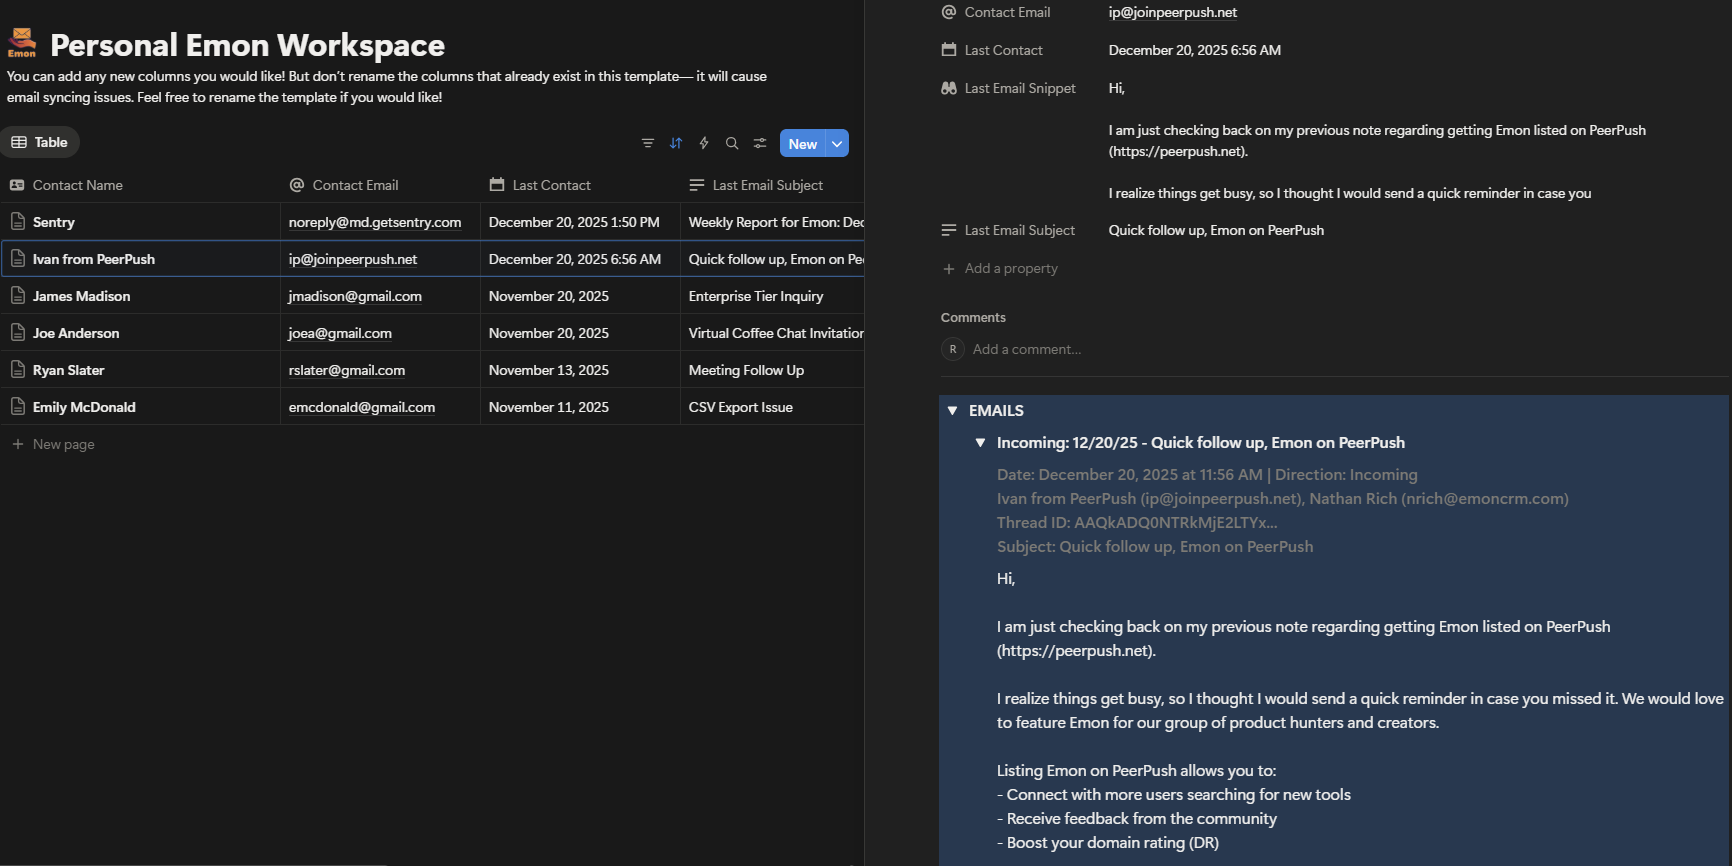Collapse the EMAILS toggle section
The width and height of the screenshot is (1732, 866).
tap(953, 411)
